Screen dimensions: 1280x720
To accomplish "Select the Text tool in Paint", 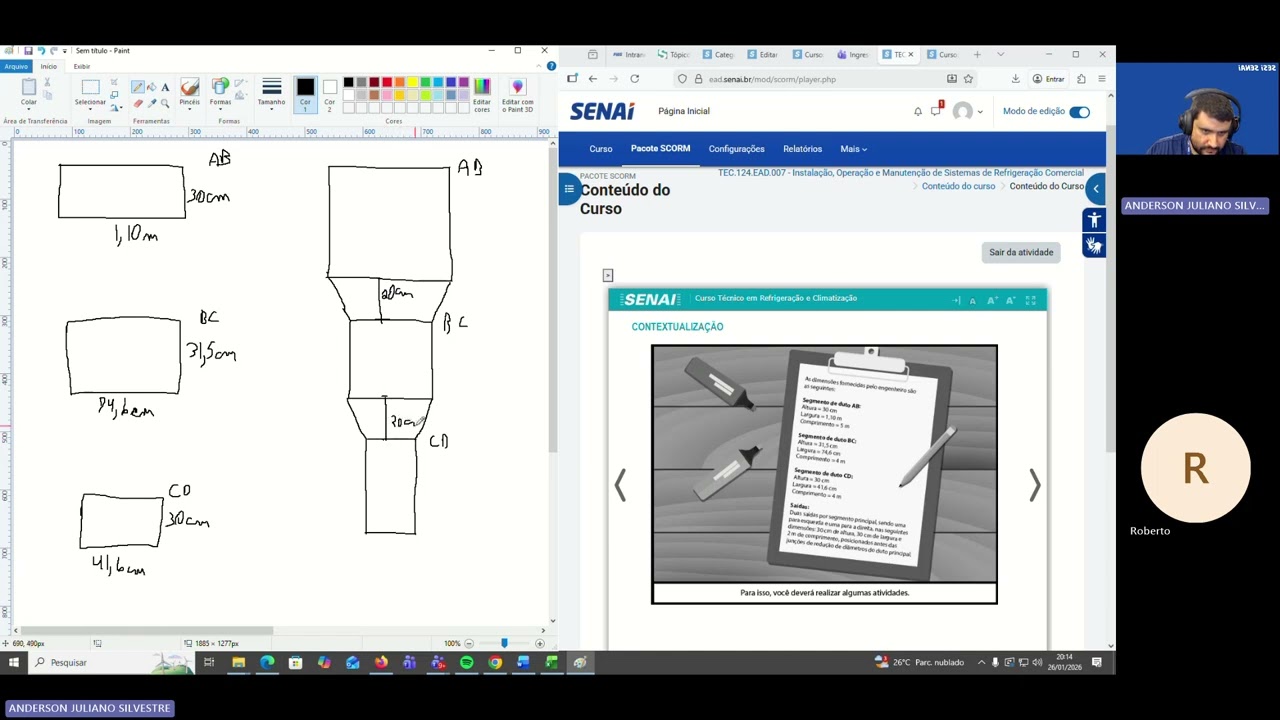I will 165,87.
